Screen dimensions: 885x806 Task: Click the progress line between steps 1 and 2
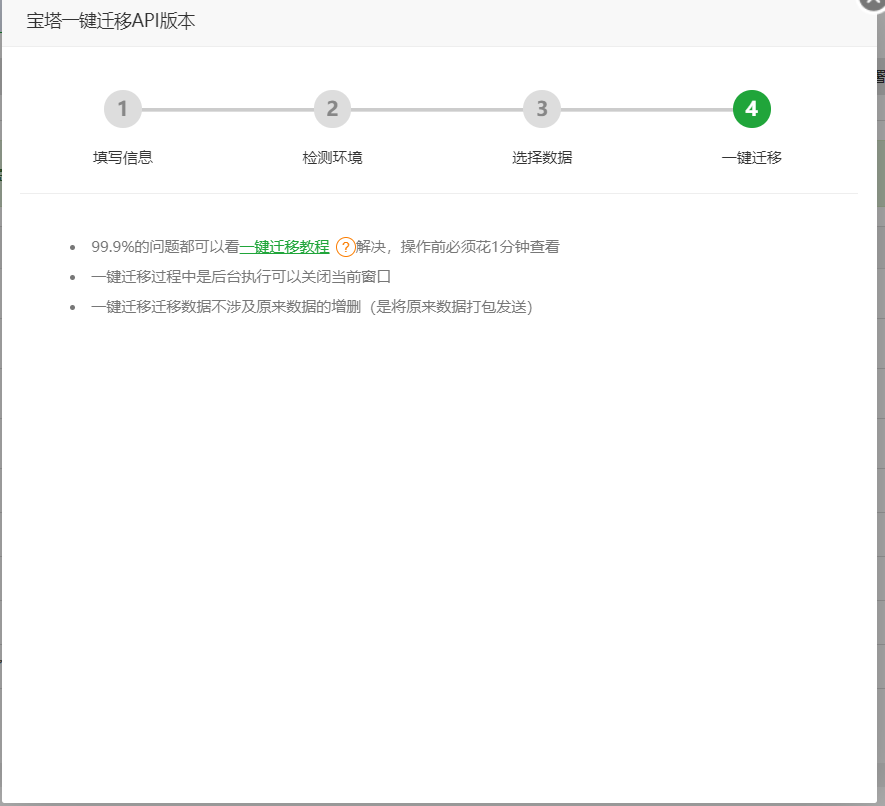click(x=227, y=109)
